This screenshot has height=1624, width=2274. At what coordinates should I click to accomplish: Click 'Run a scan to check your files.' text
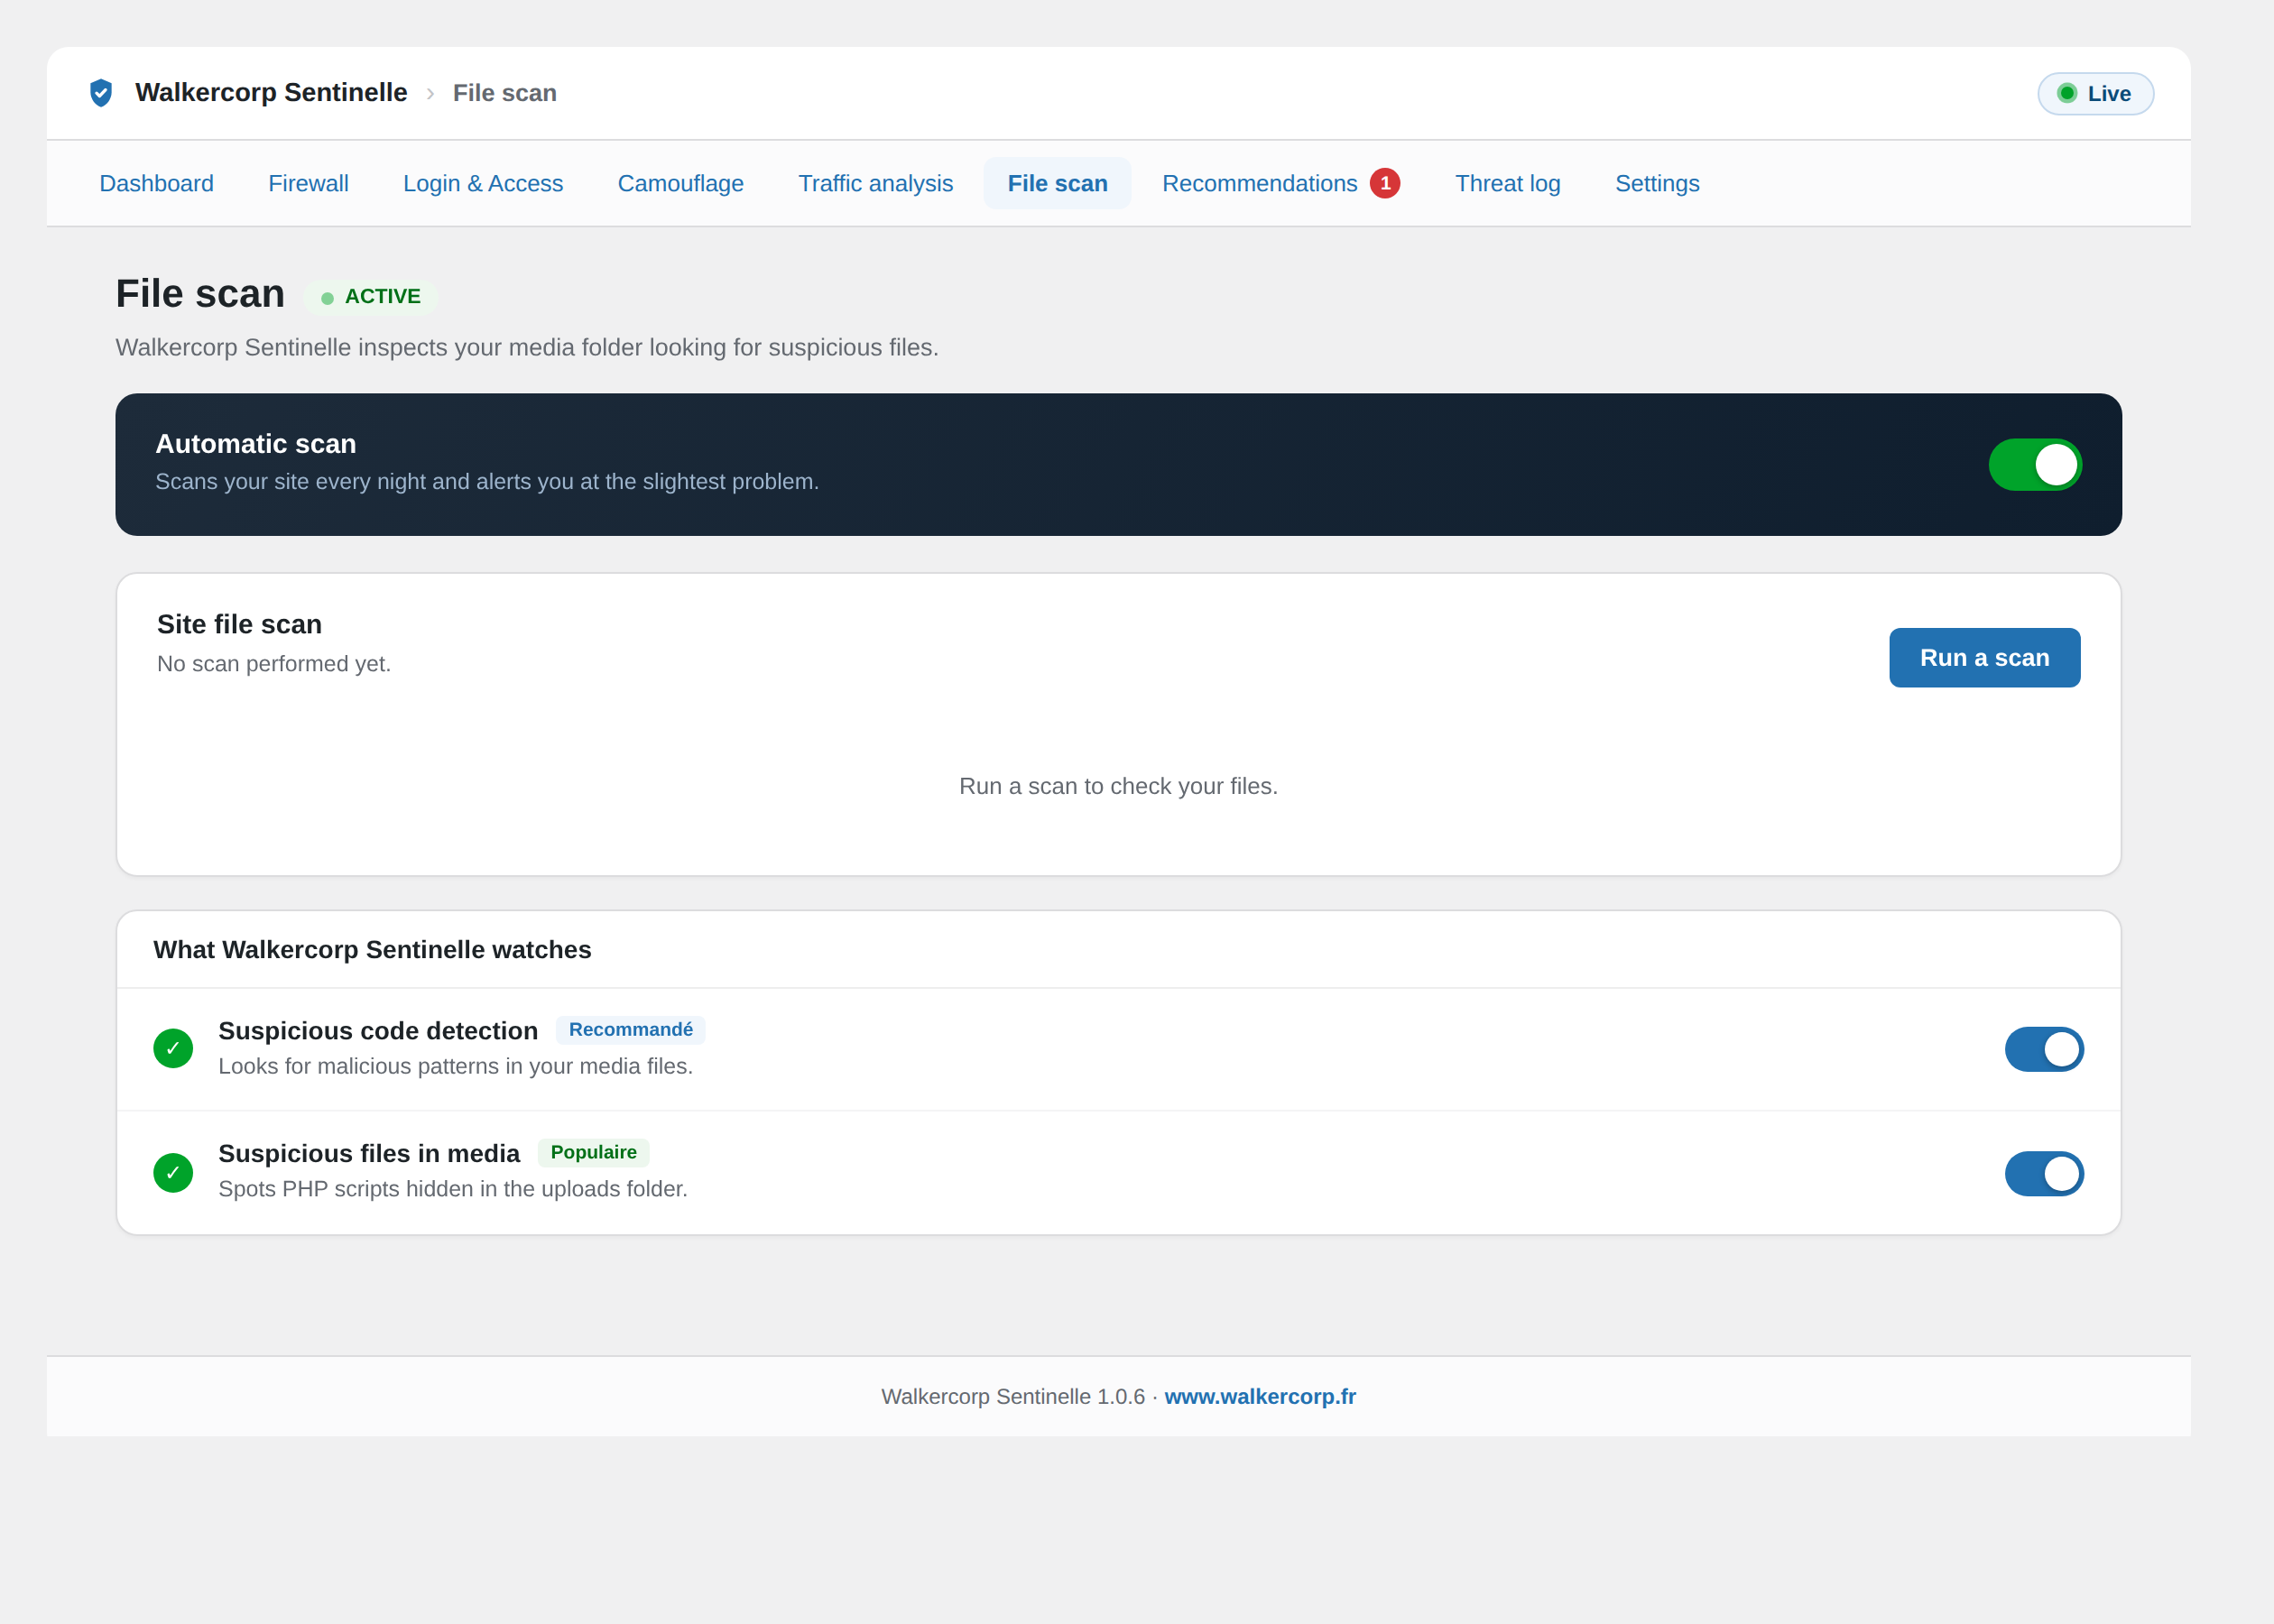(1118, 786)
